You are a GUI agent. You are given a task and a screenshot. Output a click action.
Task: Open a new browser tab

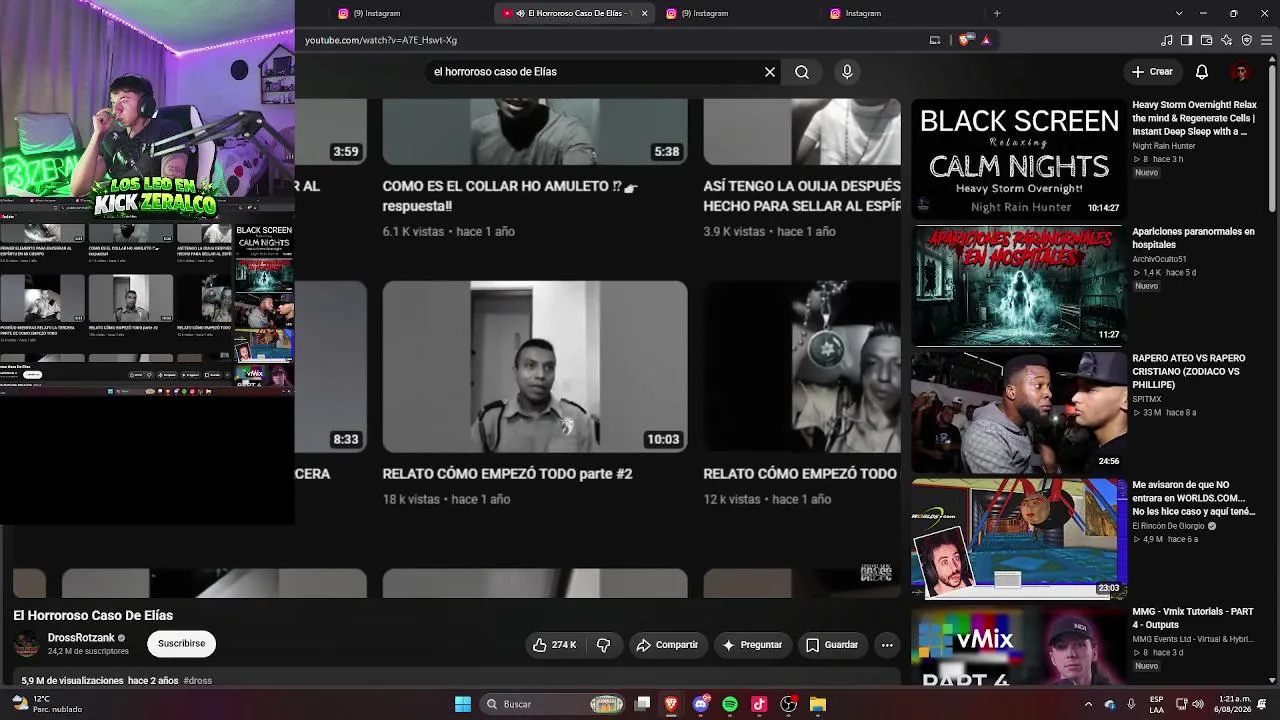pyautogui.click(x=996, y=13)
